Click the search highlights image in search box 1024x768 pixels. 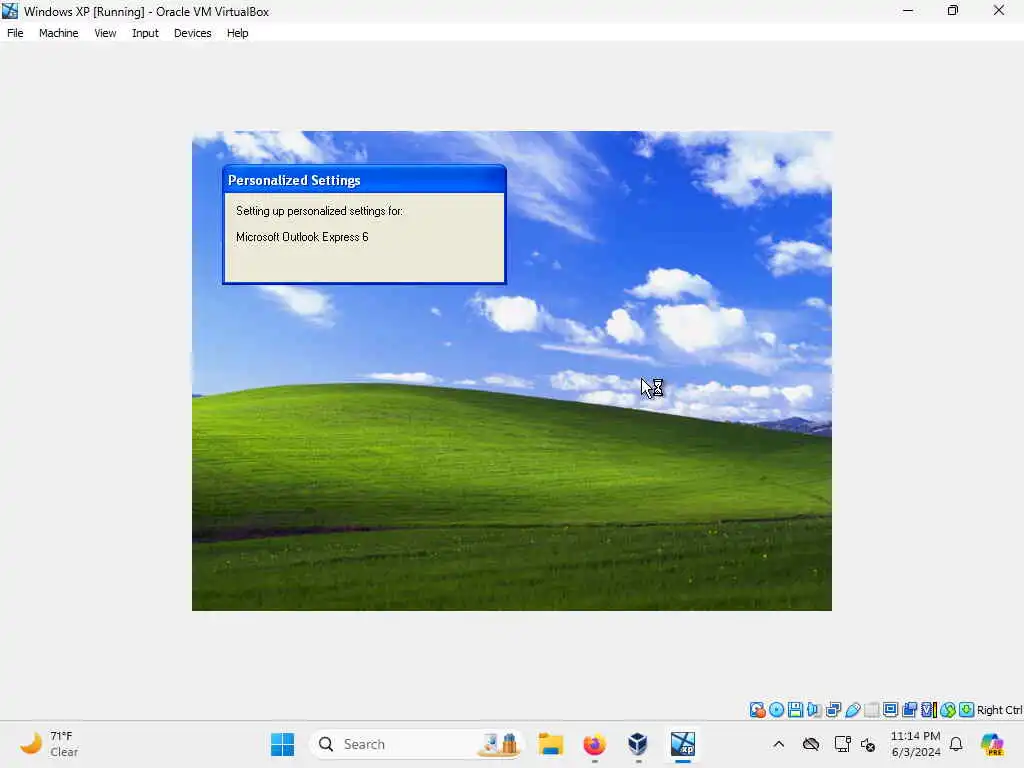click(500, 744)
